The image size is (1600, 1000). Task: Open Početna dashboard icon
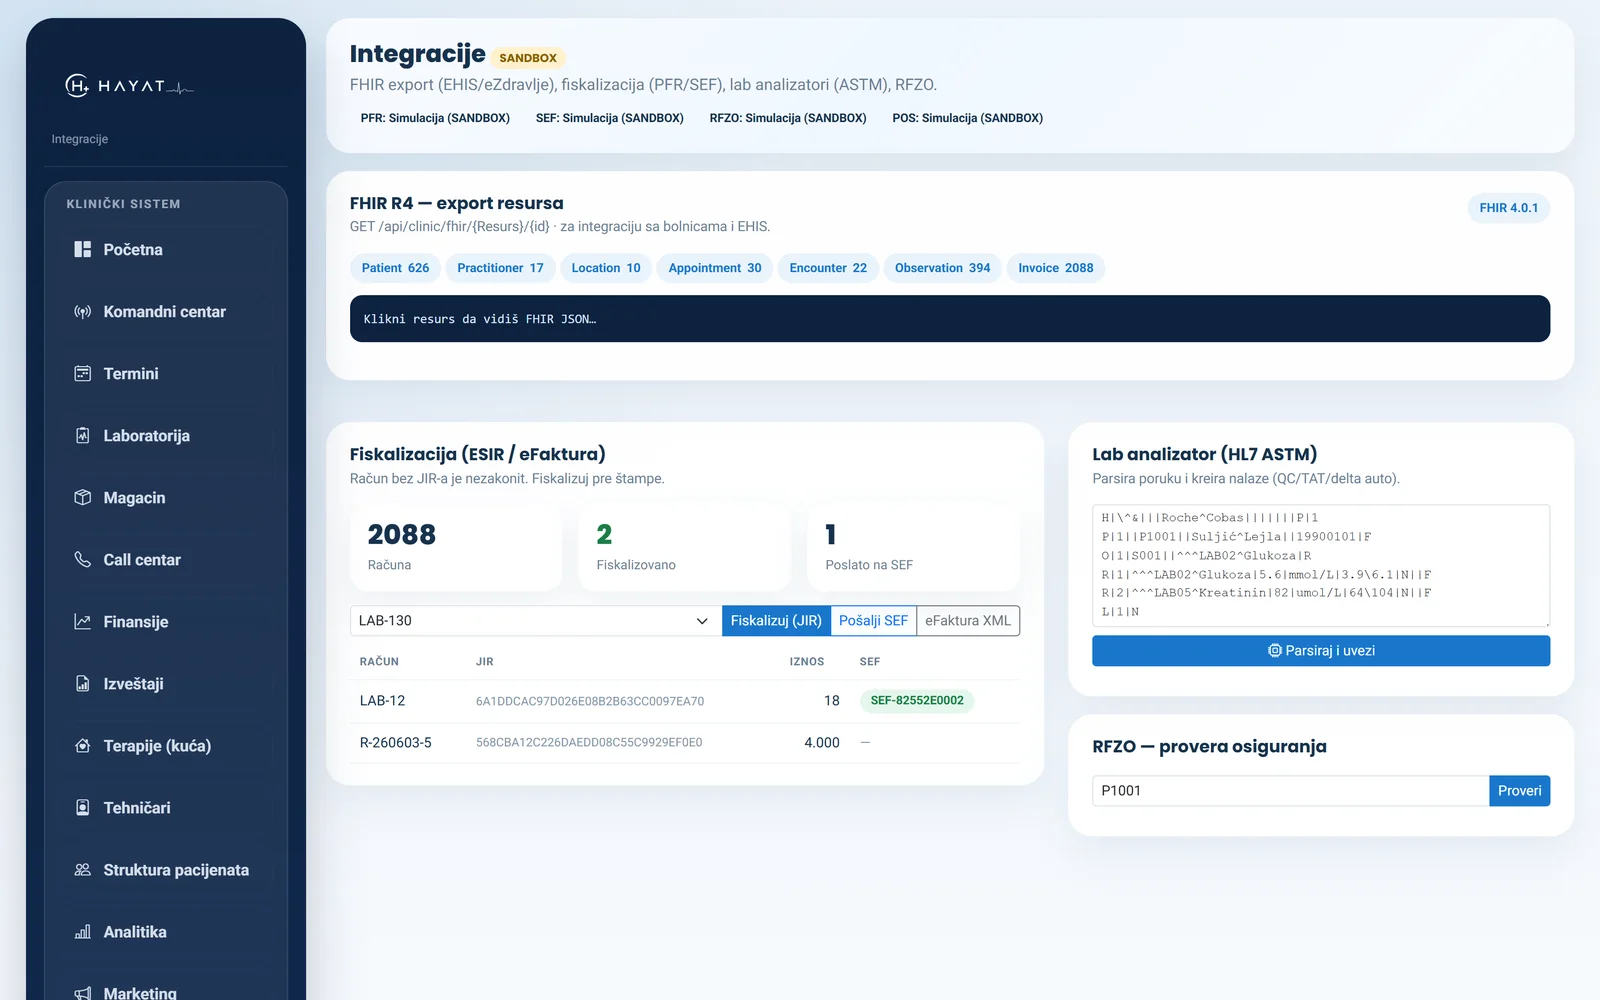tap(83, 249)
